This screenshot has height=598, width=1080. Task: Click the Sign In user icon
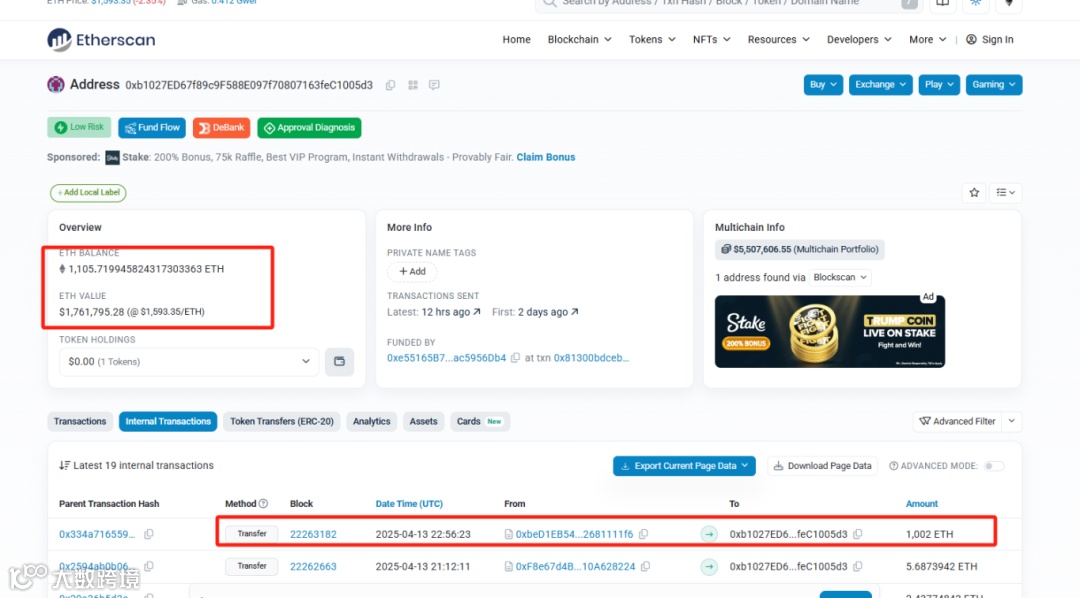coord(971,40)
